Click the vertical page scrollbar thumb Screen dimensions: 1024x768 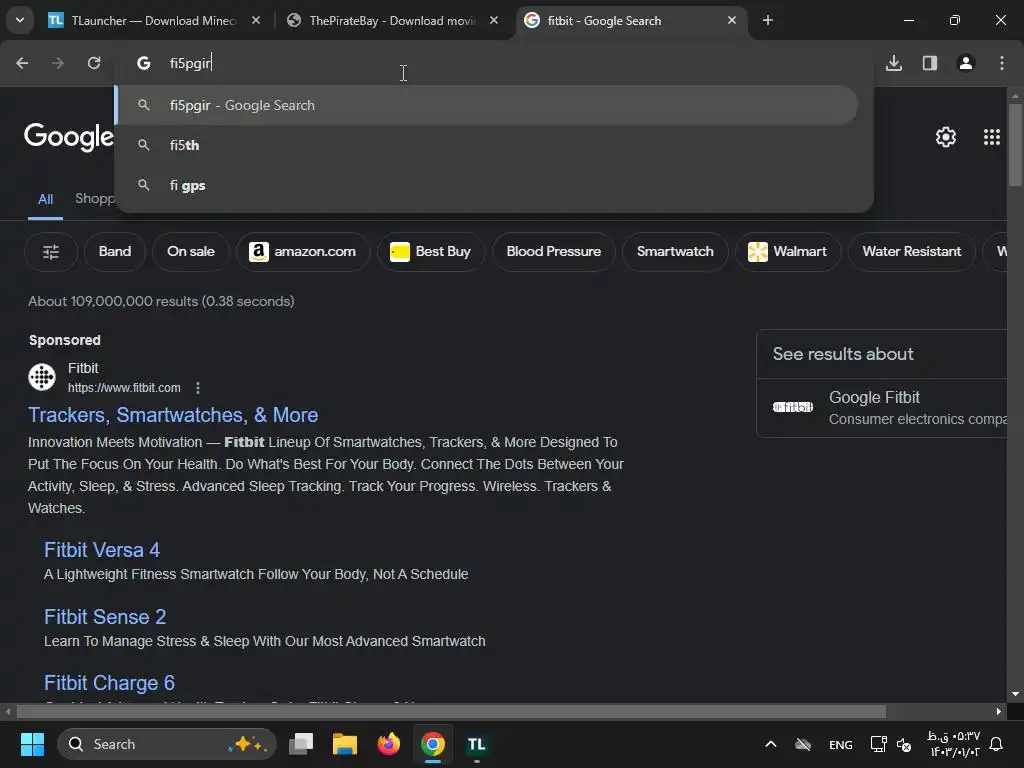[1015, 145]
